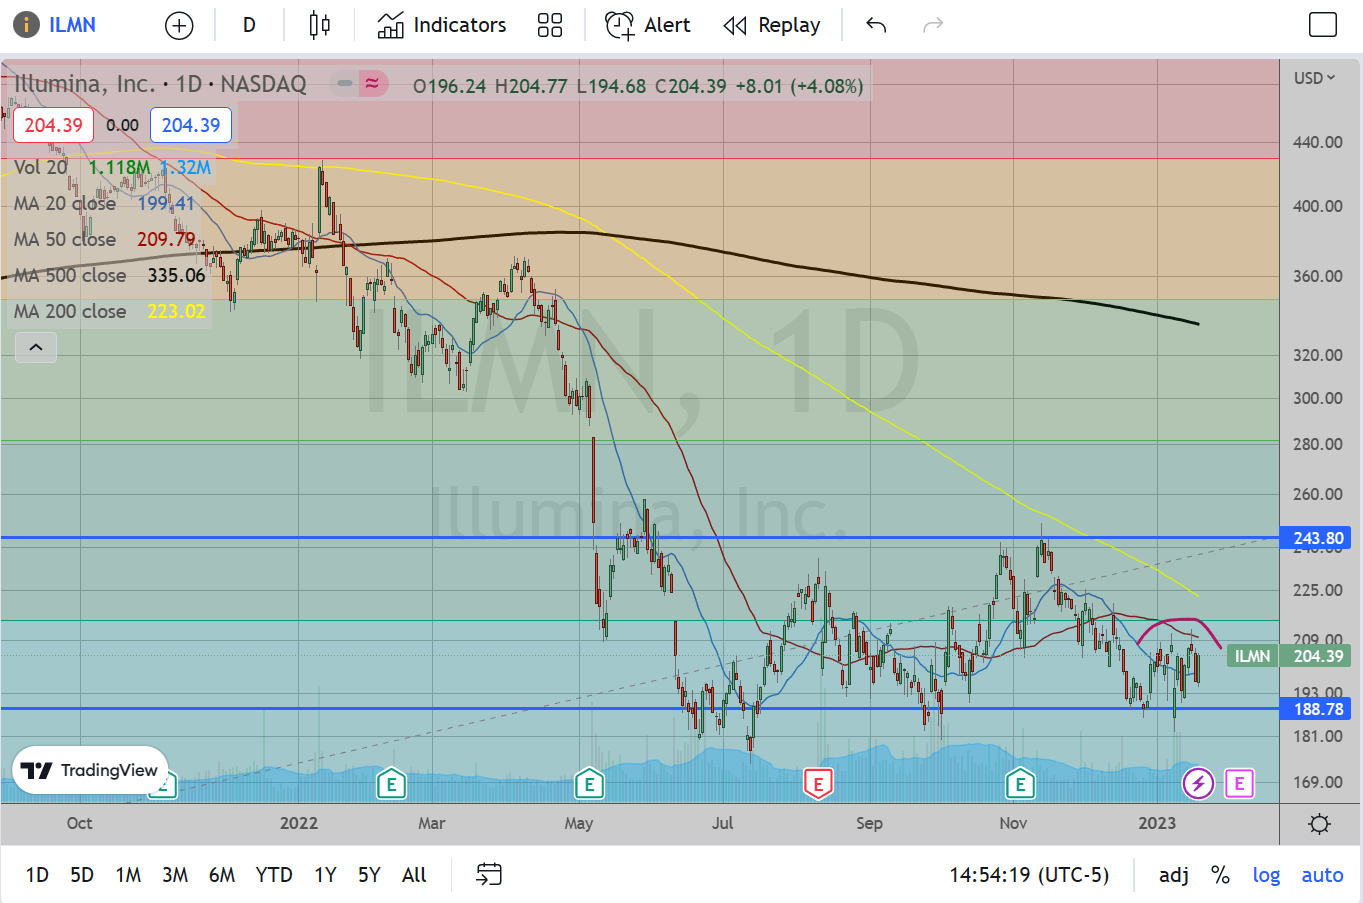Image resolution: width=1363 pixels, height=903 pixels.
Task: Collapse the indicator legend with chevron
Action: 36,347
